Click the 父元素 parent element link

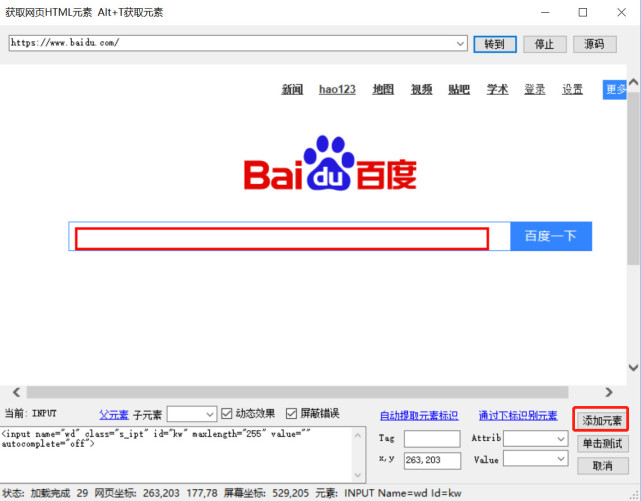coord(114,415)
